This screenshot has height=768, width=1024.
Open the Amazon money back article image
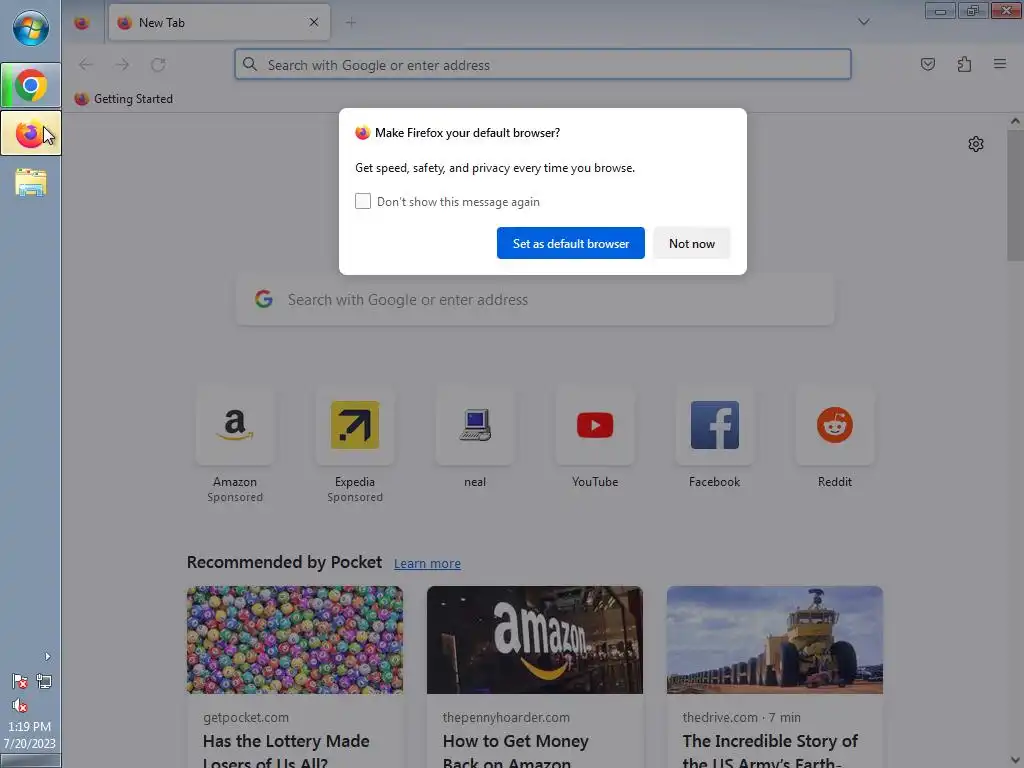tap(535, 640)
